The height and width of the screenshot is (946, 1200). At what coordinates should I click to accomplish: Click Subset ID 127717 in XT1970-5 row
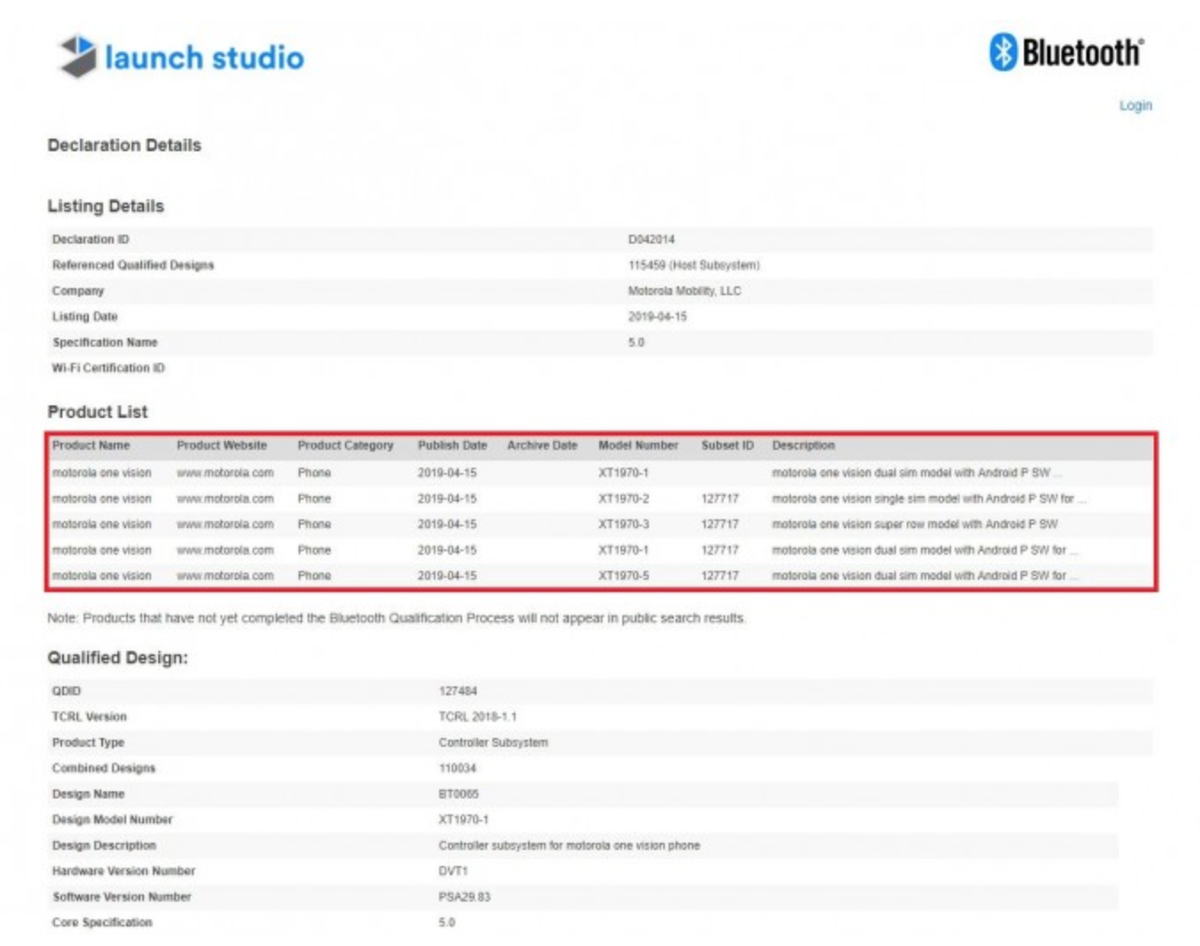pos(720,576)
